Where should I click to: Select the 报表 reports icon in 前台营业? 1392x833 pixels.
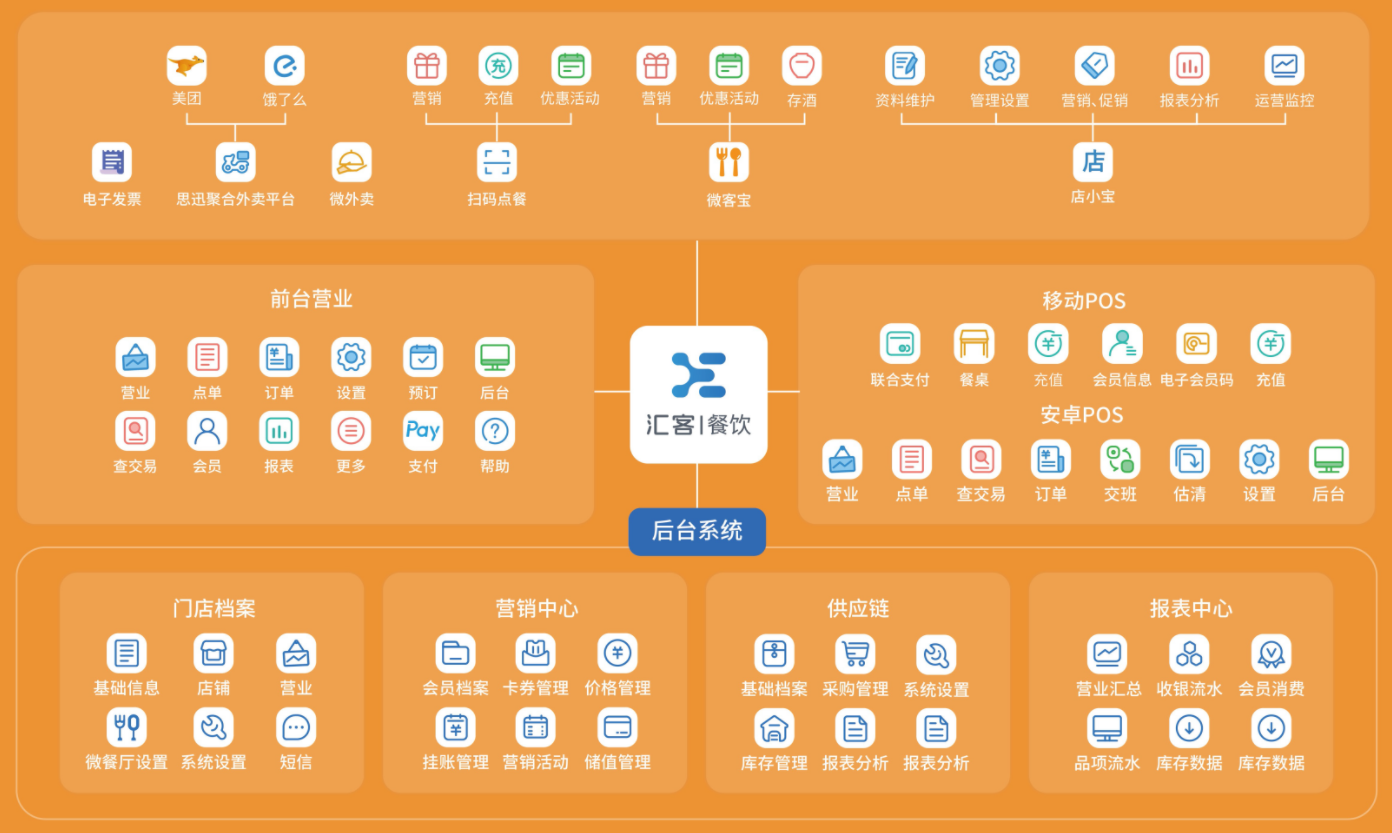coord(279,430)
